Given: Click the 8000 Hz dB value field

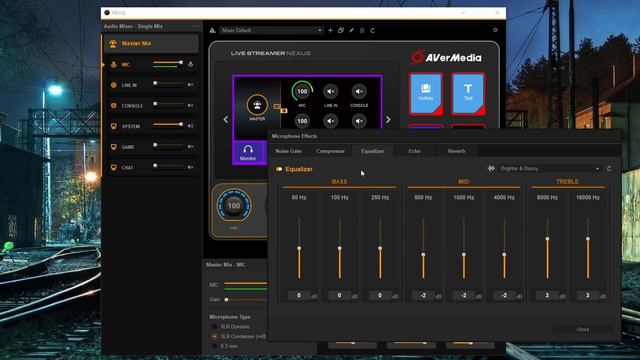Looking at the screenshot, I should (547, 295).
